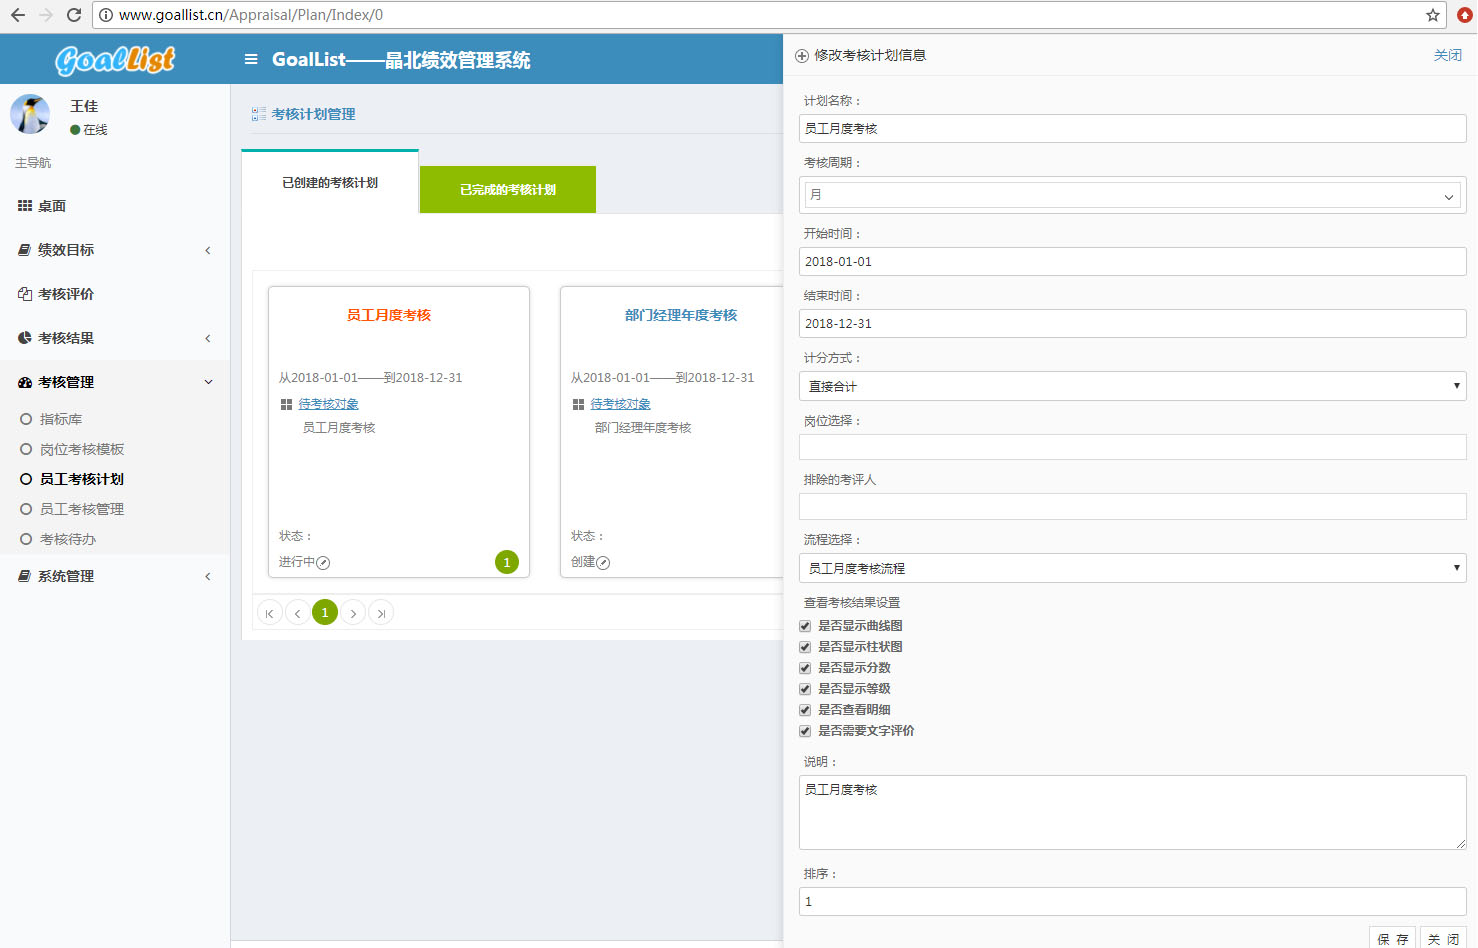This screenshot has width=1478, height=948.
Task: Open 指标库 in sidebar
Action: coord(61,419)
